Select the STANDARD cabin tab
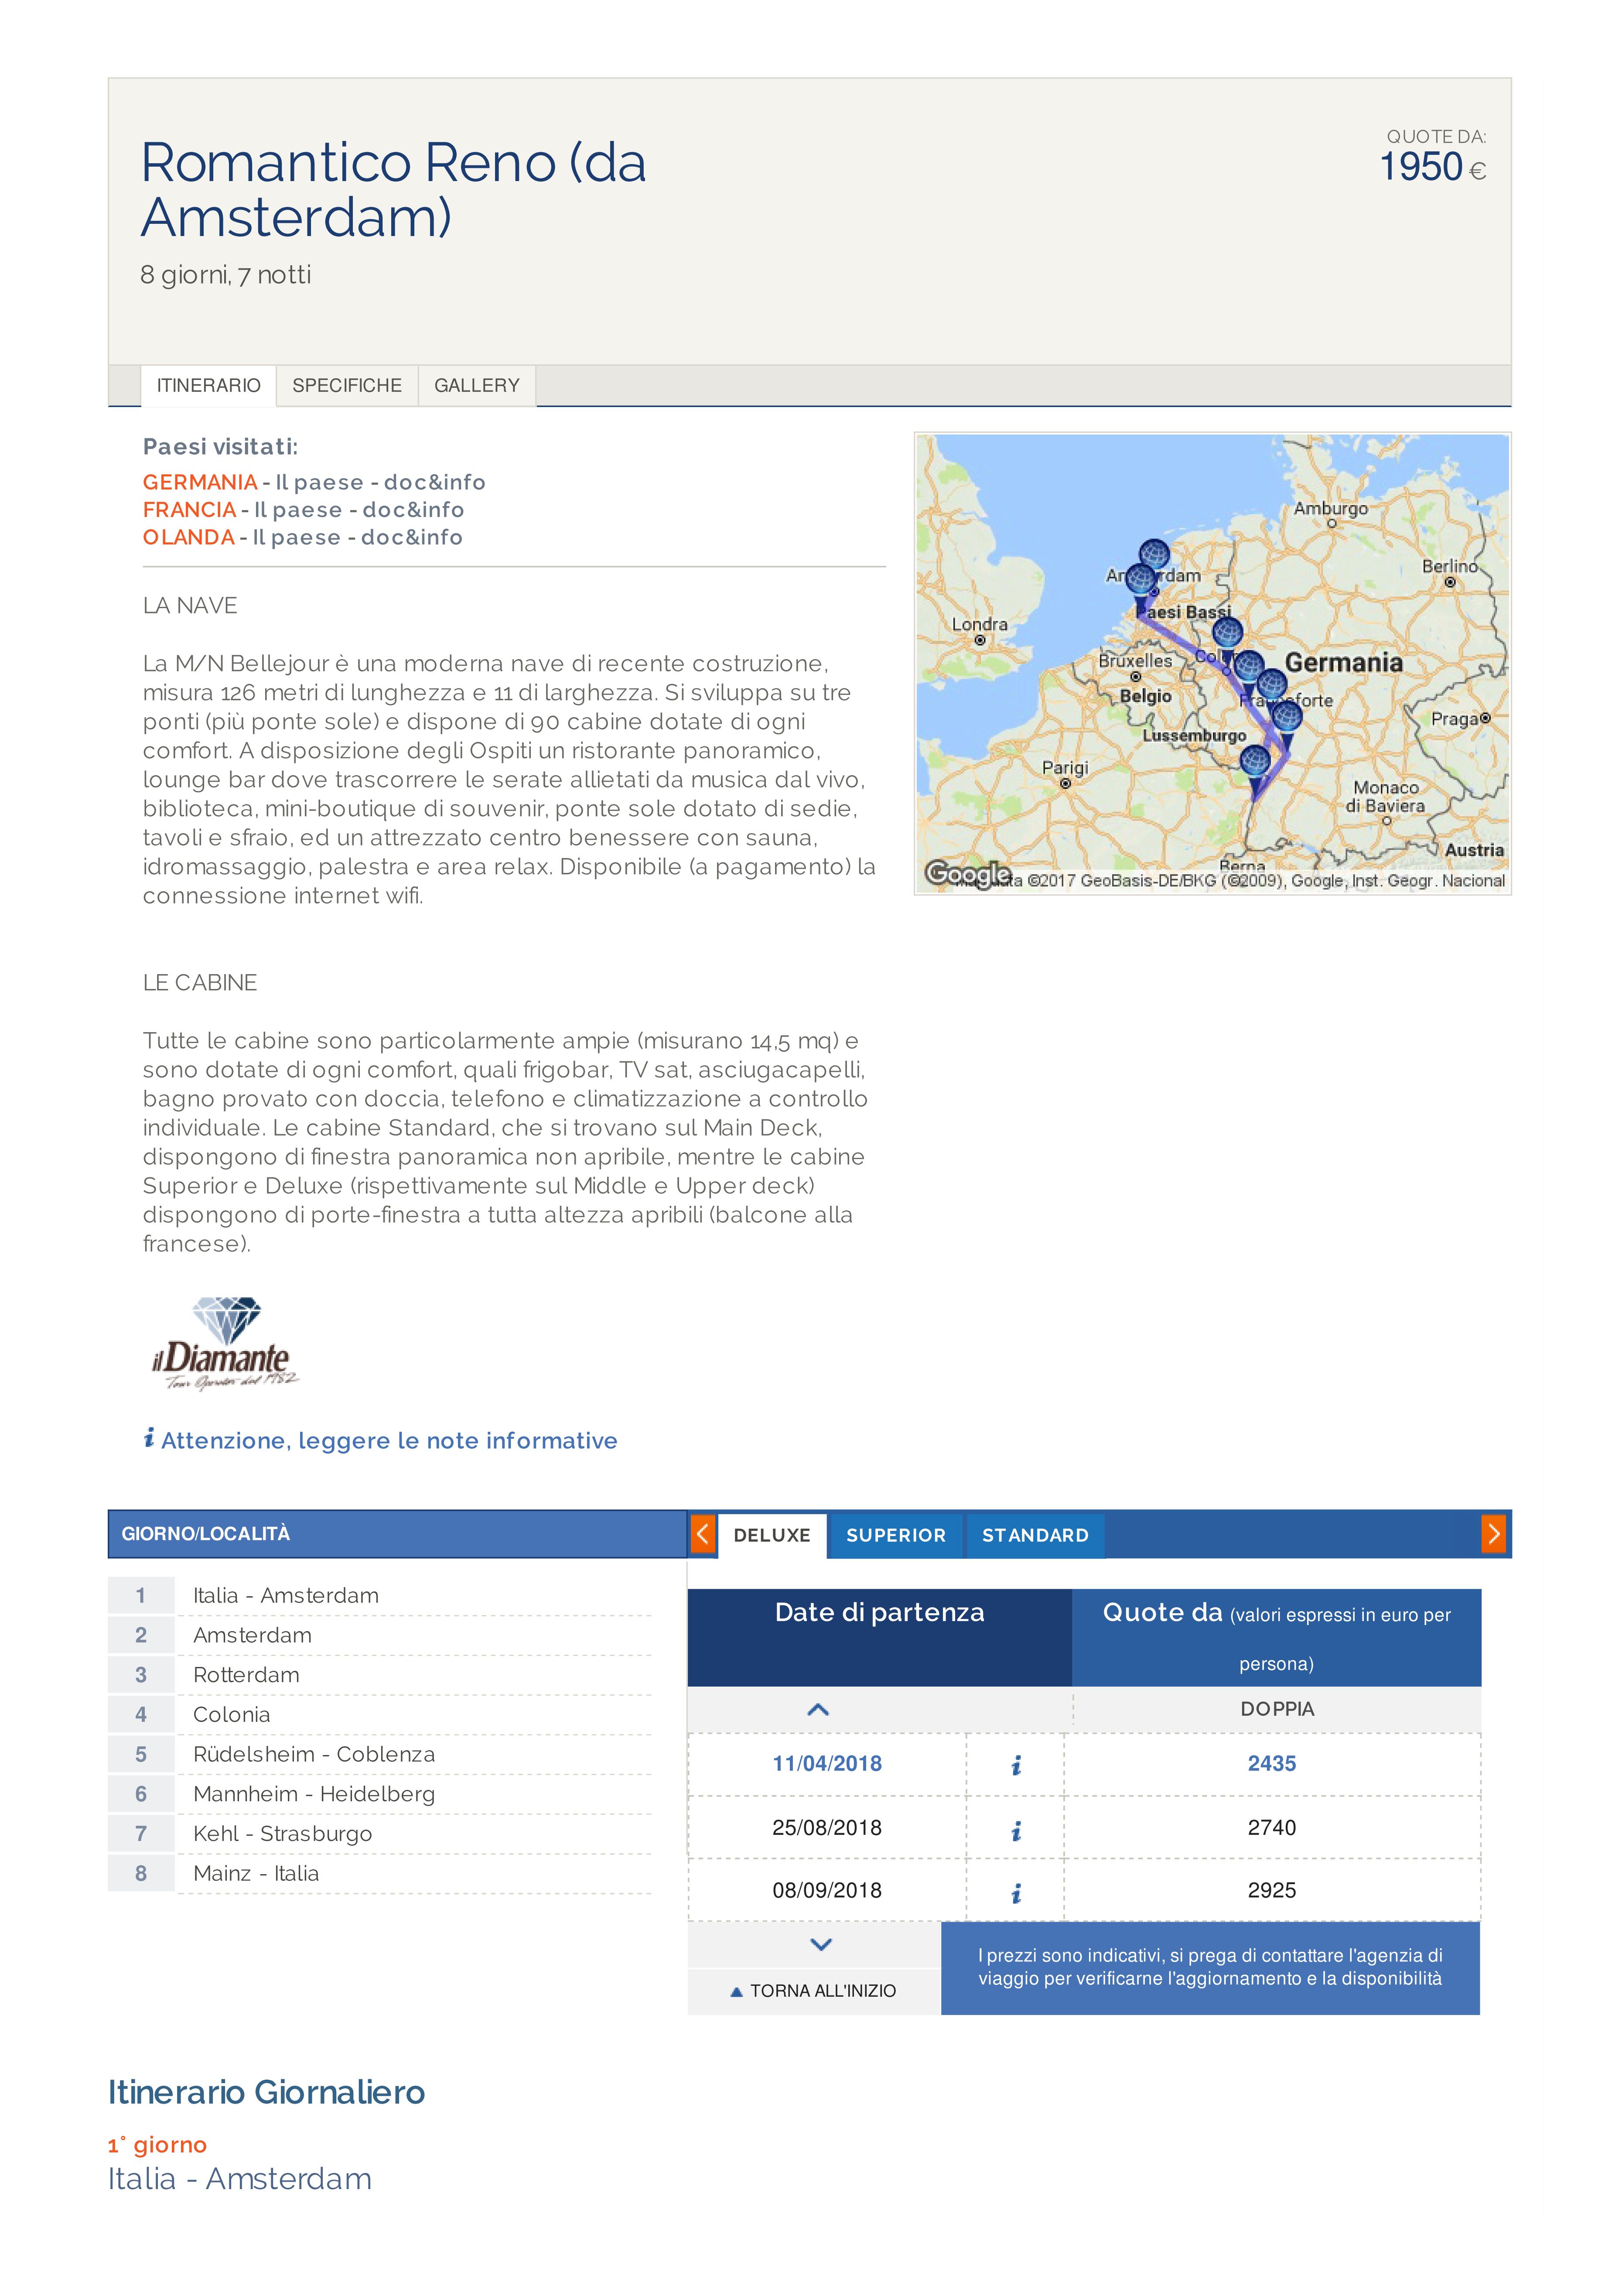The width and height of the screenshot is (1622, 2296). [1035, 1535]
